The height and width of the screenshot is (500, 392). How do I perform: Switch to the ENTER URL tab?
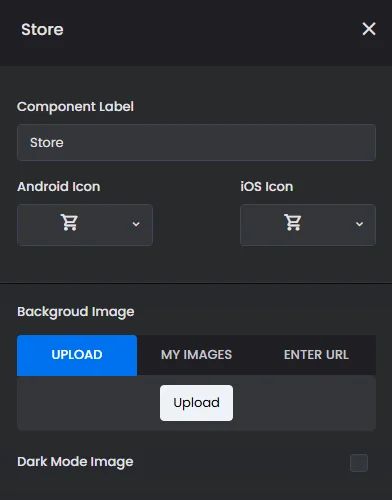click(316, 355)
